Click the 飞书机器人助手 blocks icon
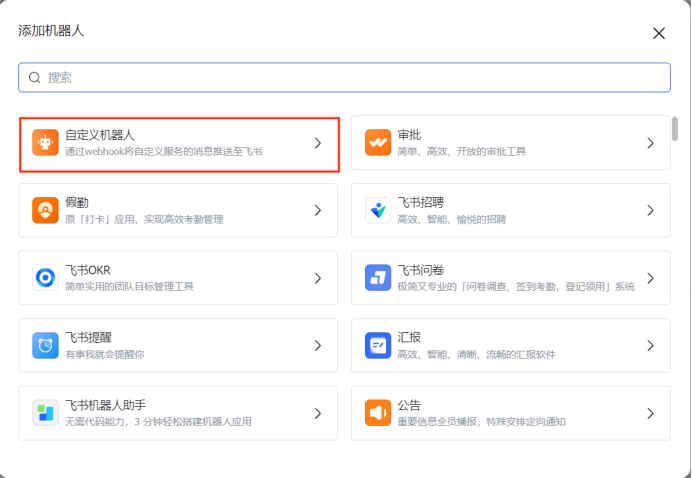This screenshot has height=478, width=692. [45, 413]
